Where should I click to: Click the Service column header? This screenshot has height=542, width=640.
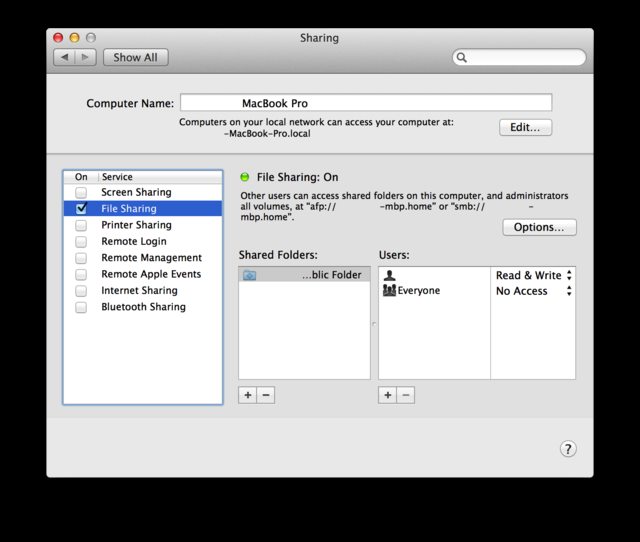(x=160, y=177)
